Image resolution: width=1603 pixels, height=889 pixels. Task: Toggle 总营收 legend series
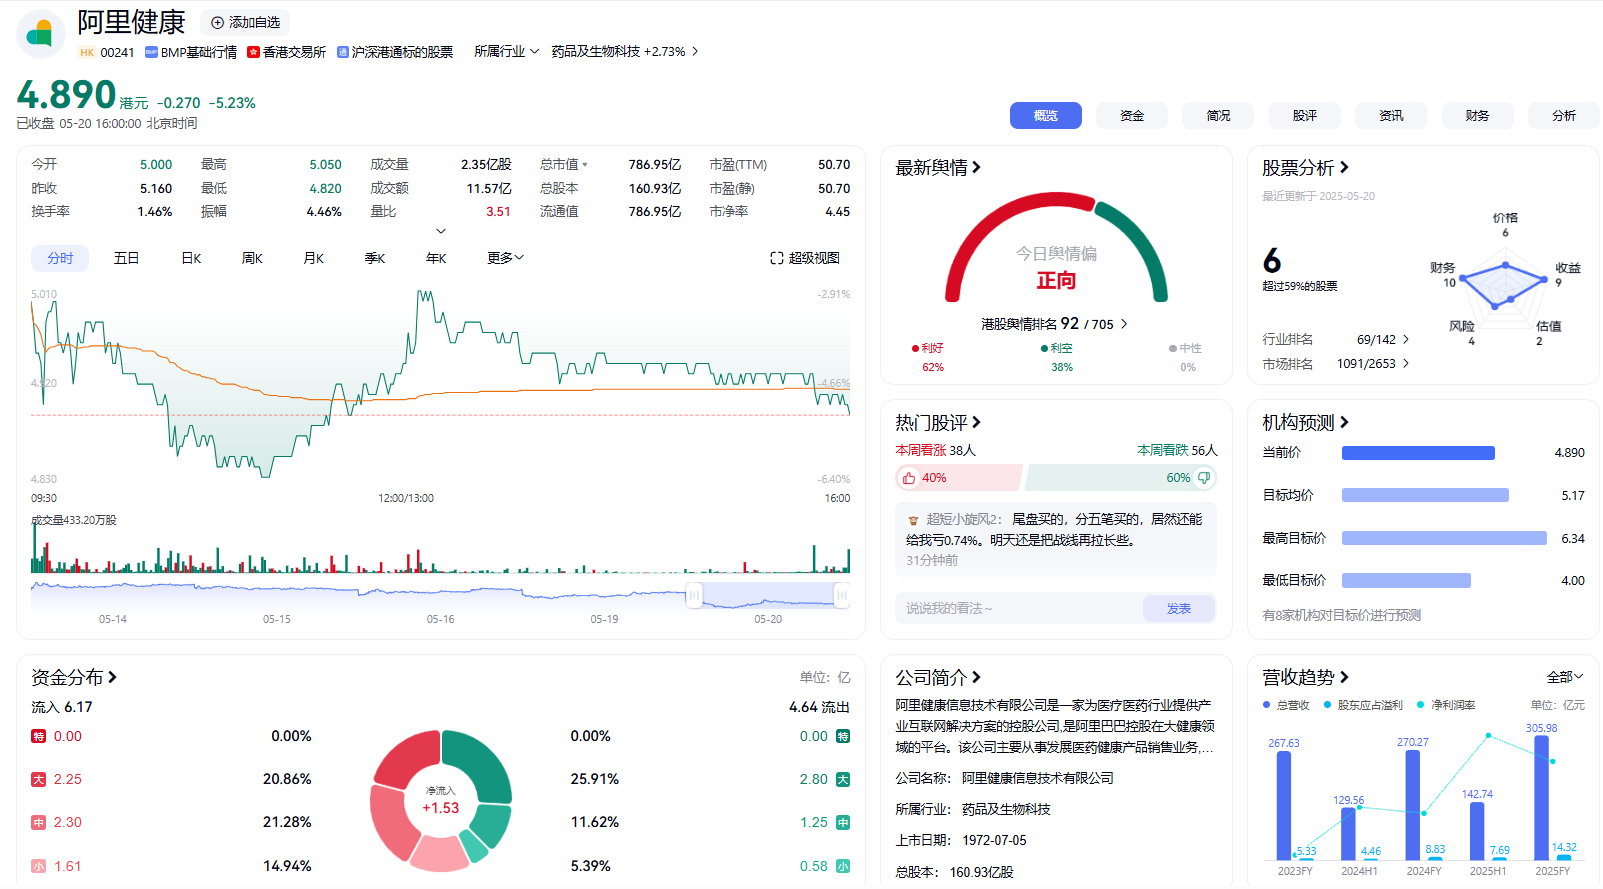tap(1286, 705)
